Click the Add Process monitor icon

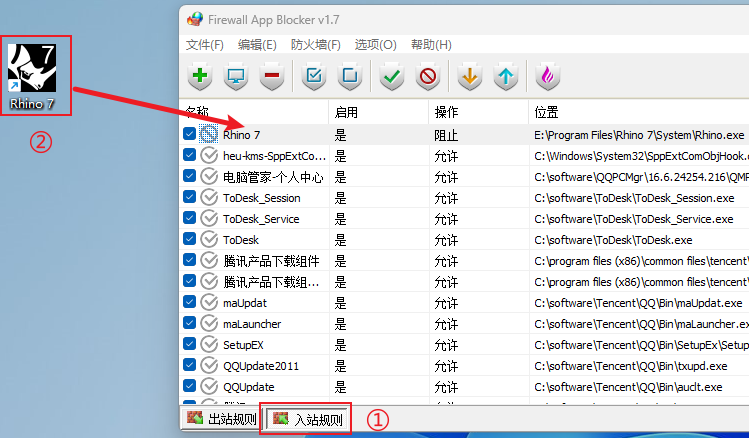pos(236,76)
